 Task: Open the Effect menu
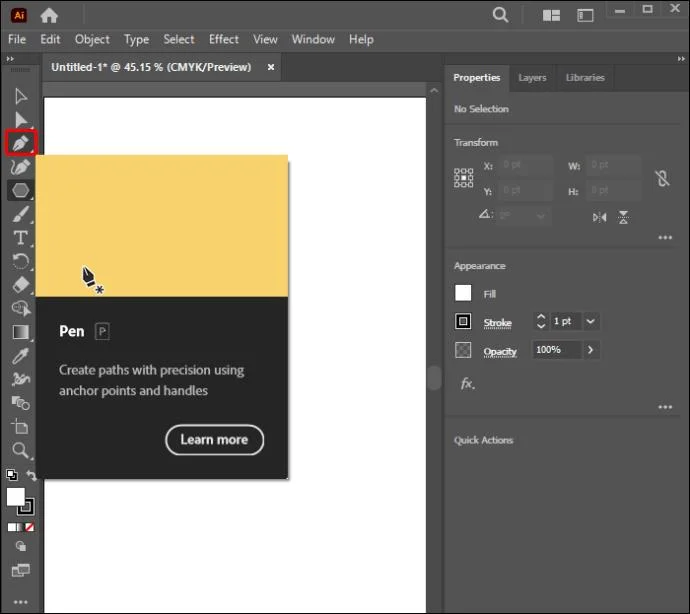pyautogui.click(x=224, y=39)
